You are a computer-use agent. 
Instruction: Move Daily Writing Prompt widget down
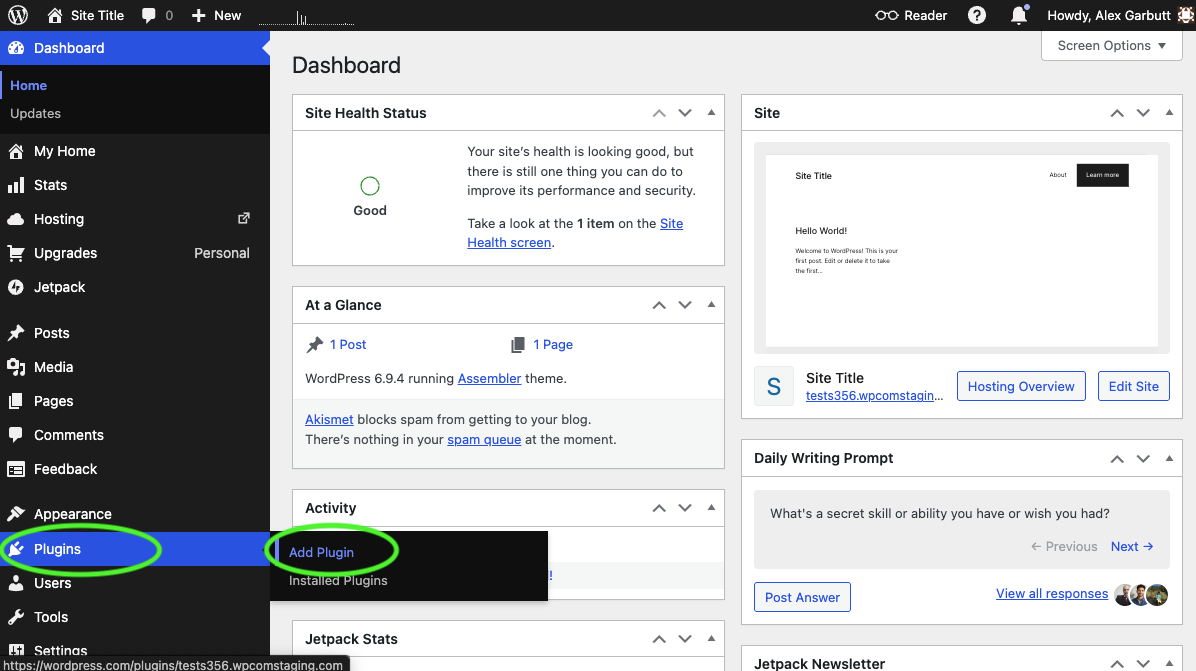[1143, 458]
